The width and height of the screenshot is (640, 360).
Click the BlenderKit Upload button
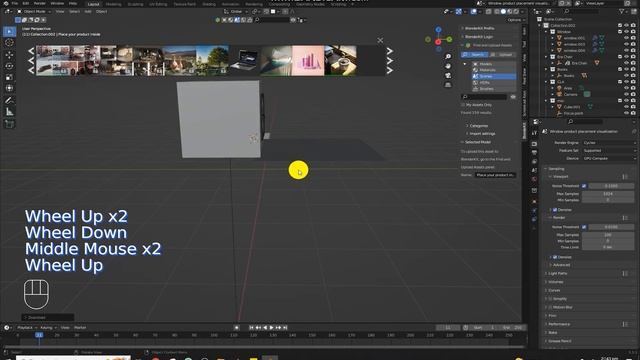(502, 55)
